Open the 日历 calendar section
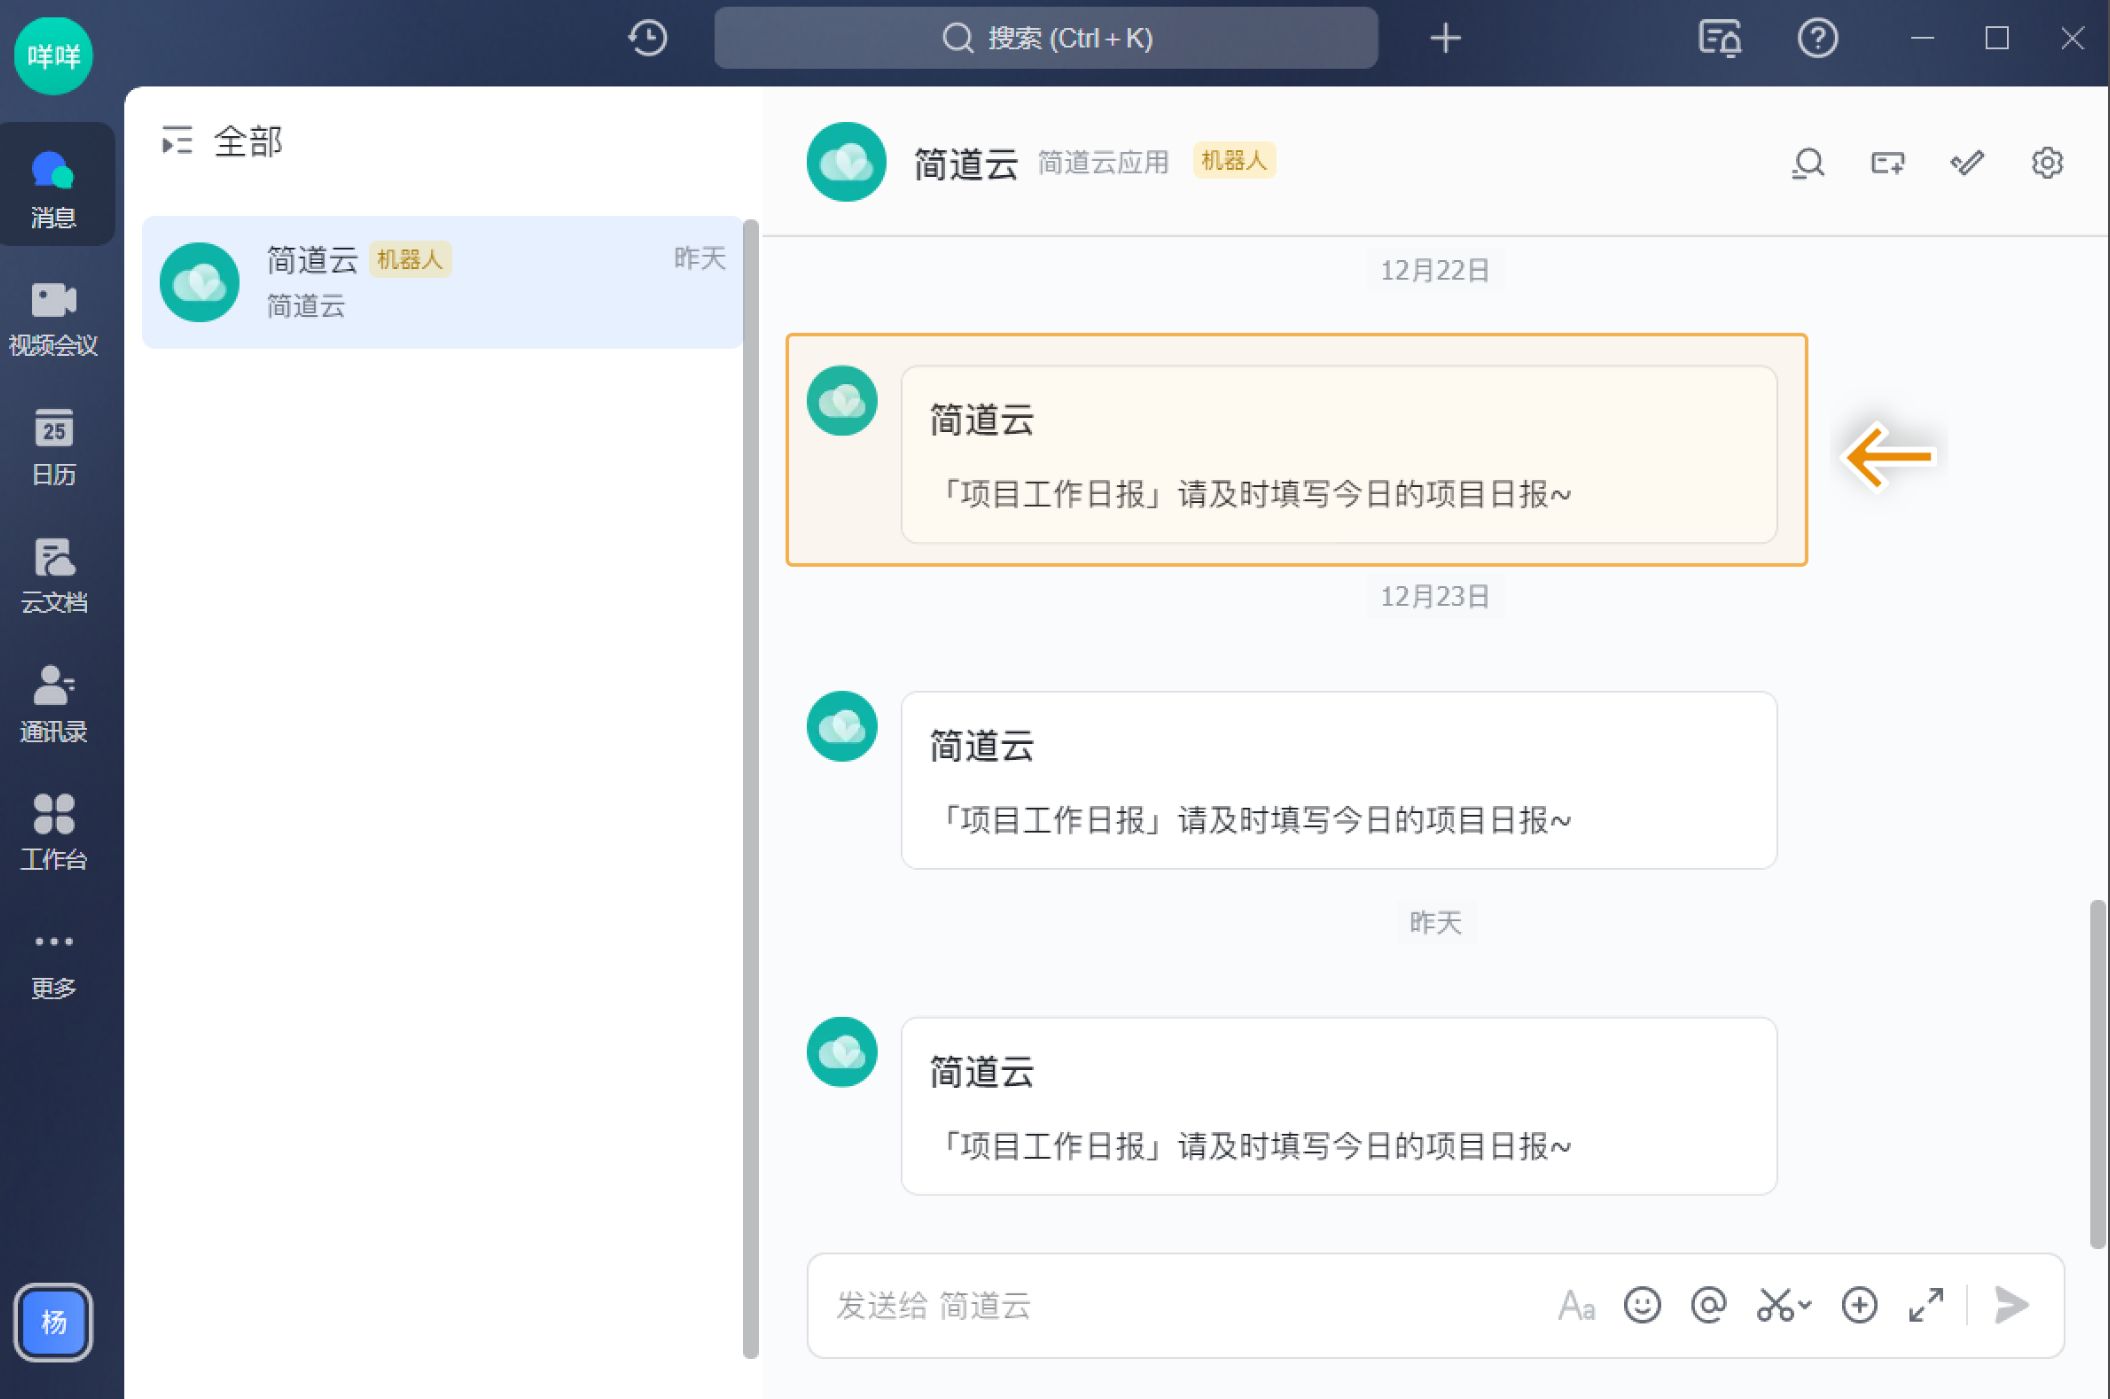Viewport: 2110px width, 1399px height. click(x=54, y=446)
